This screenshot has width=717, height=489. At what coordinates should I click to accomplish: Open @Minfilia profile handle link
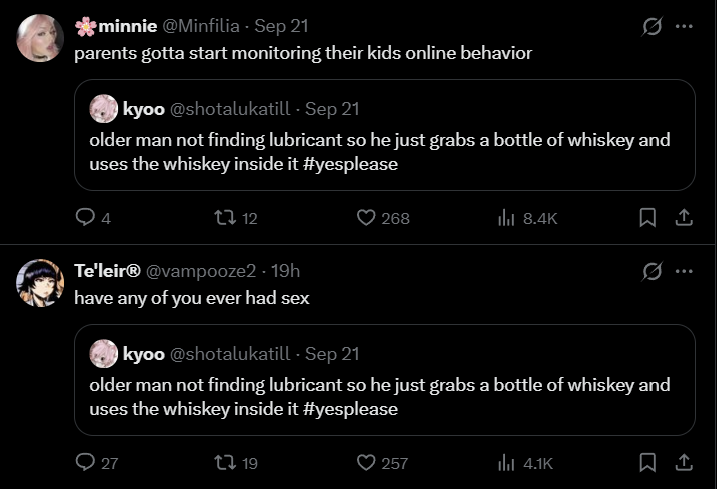(201, 26)
